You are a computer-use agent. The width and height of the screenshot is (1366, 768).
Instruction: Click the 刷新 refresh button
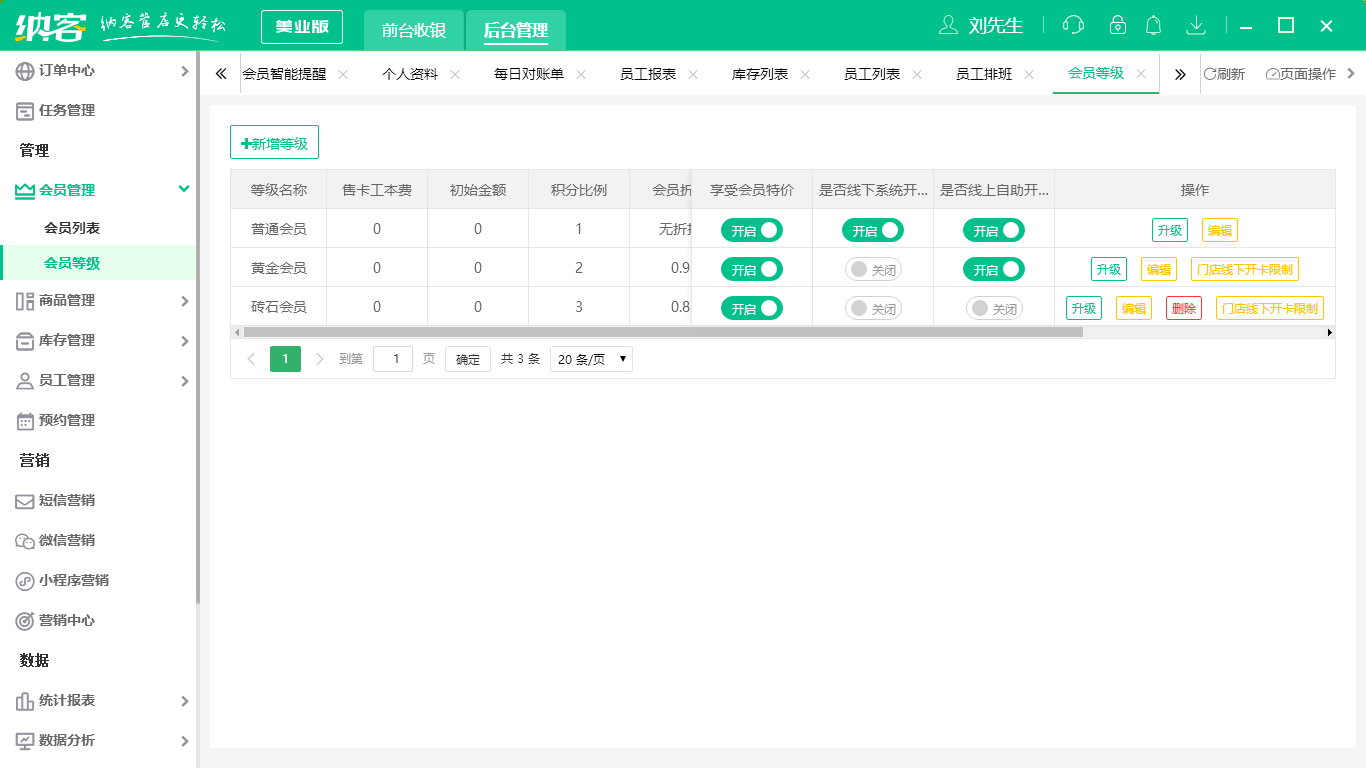click(x=1224, y=74)
